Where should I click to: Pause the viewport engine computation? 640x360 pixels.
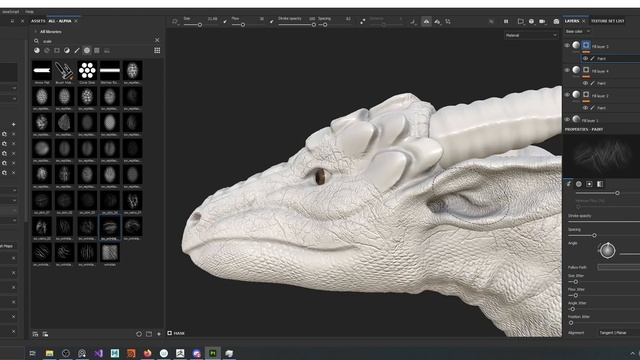point(506,21)
